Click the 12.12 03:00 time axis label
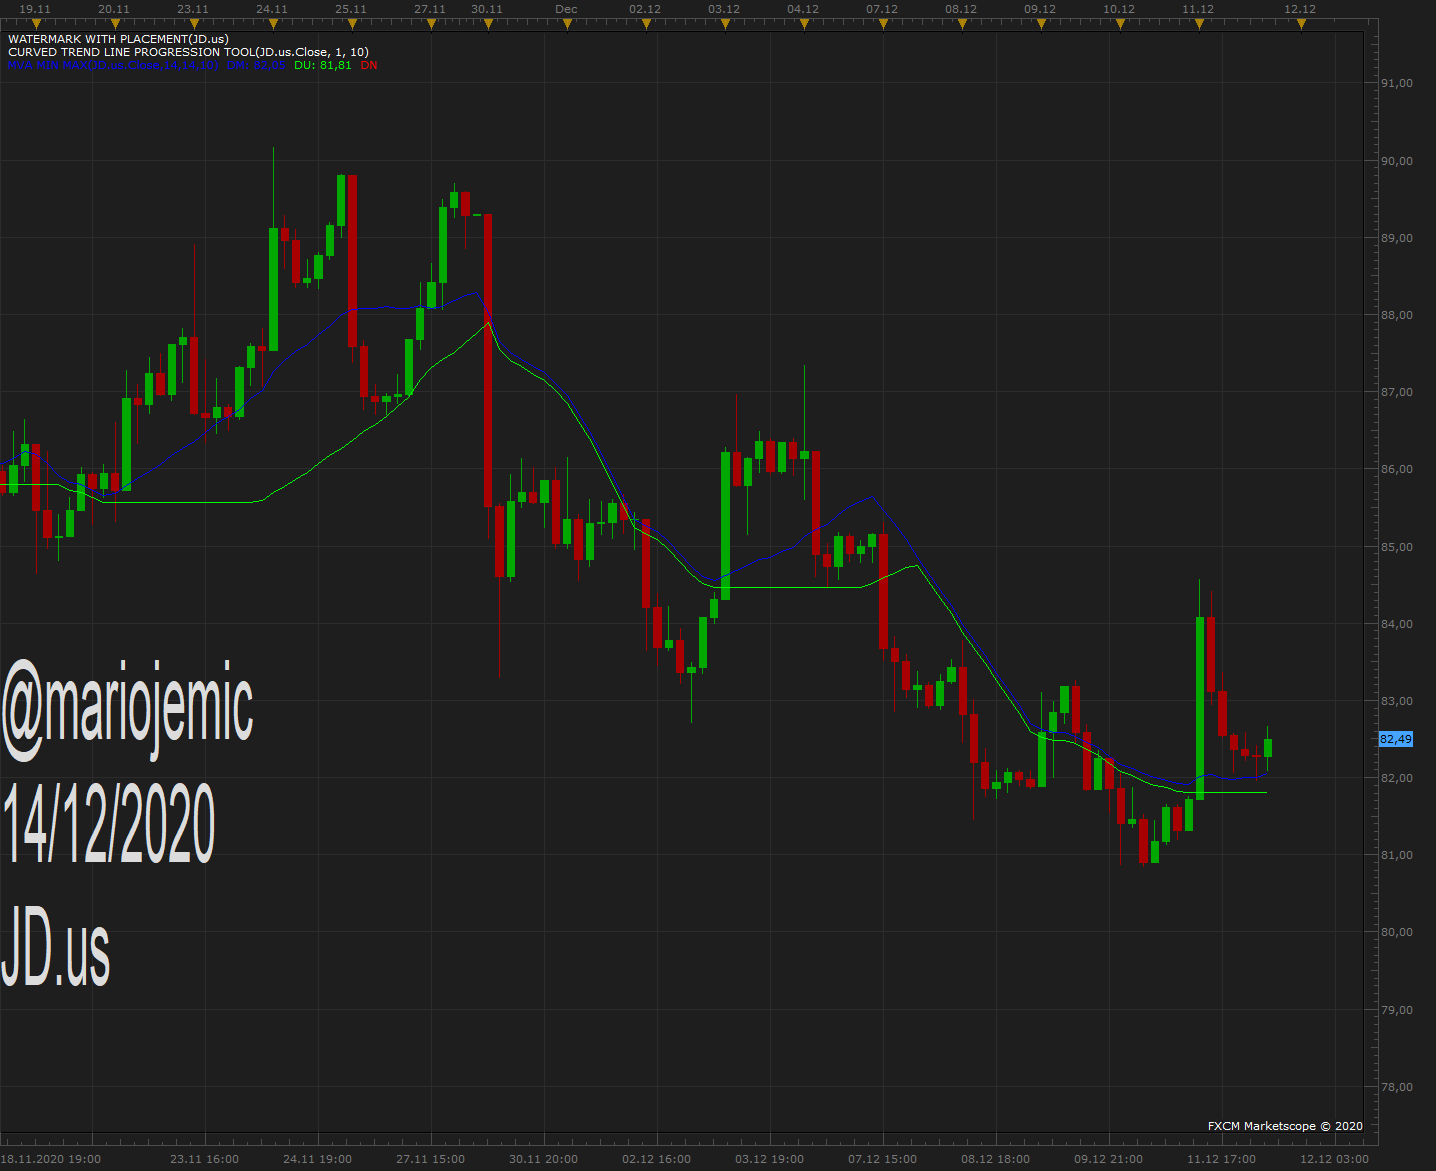The image size is (1436, 1171). point(1335,1159)
